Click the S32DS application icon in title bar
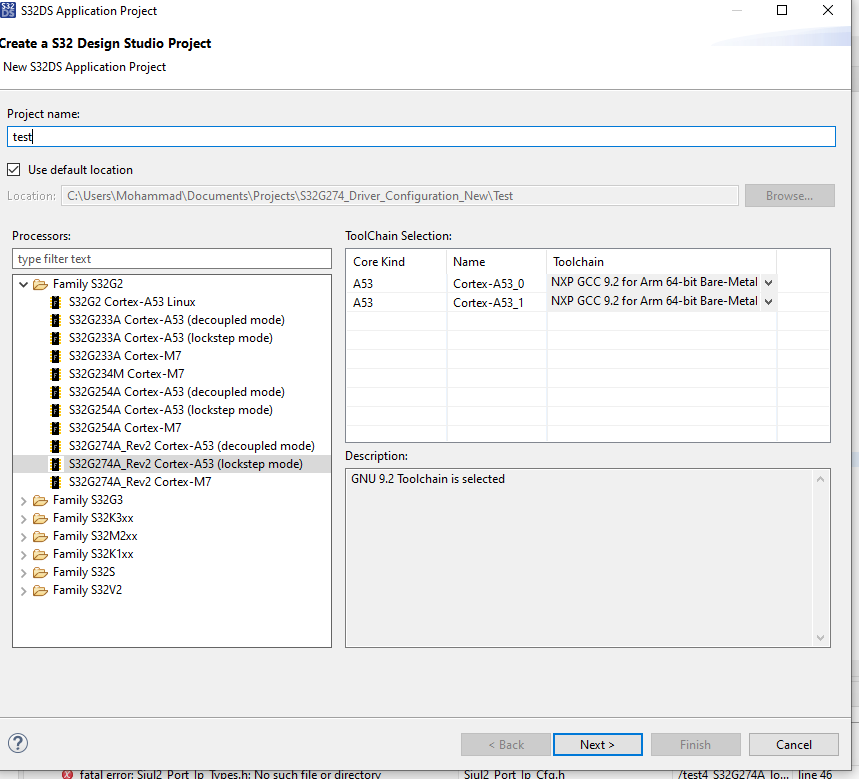Image resolution: width=859 pixels, height=779 pixels. [10, 10]
